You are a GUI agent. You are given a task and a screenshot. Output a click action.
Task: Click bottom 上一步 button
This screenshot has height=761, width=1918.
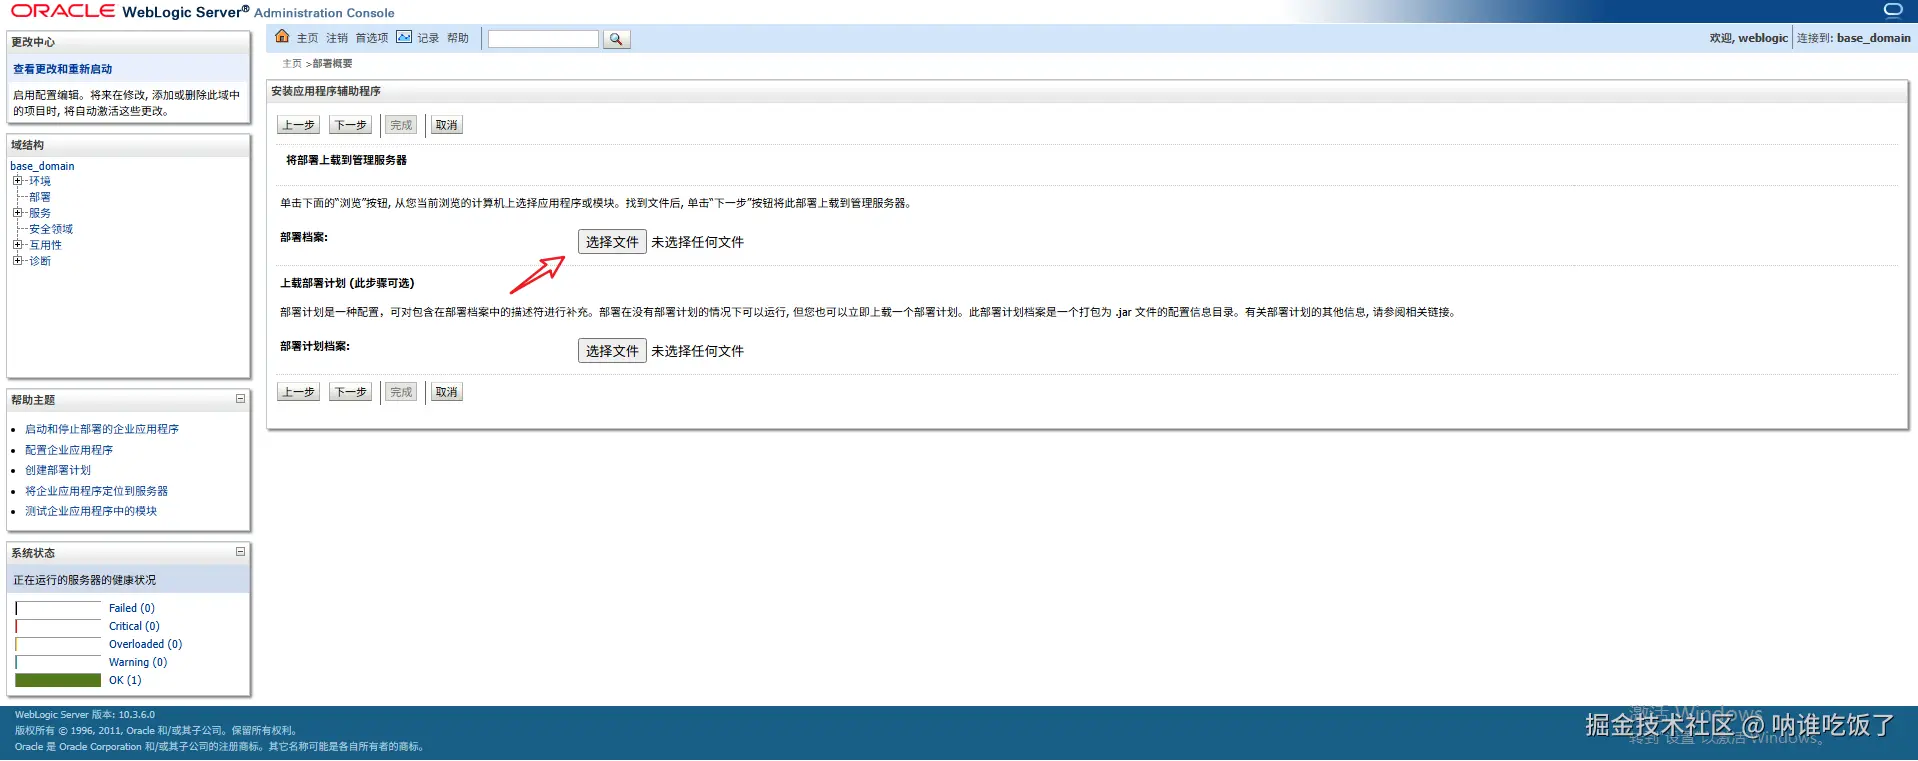298,392
